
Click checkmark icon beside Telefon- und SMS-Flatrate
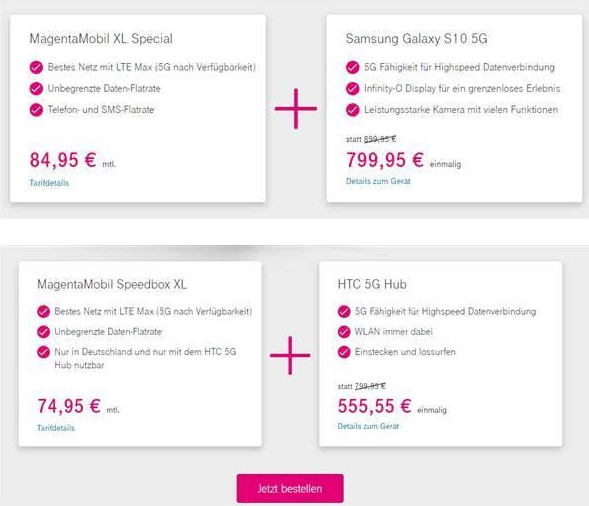tap(36, 110)
